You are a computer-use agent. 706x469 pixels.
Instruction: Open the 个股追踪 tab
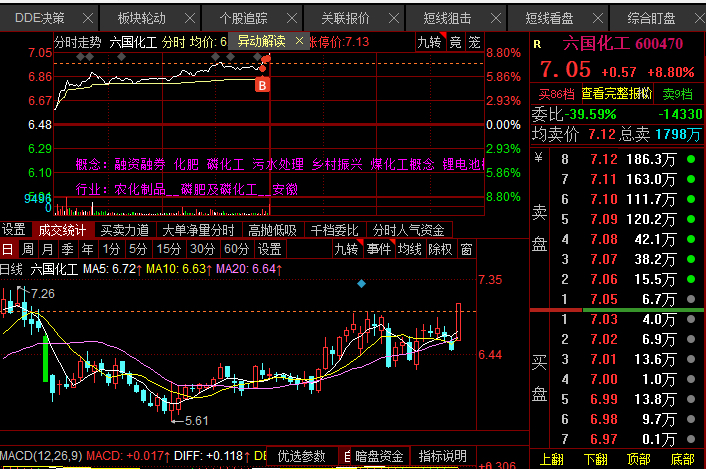244,18
